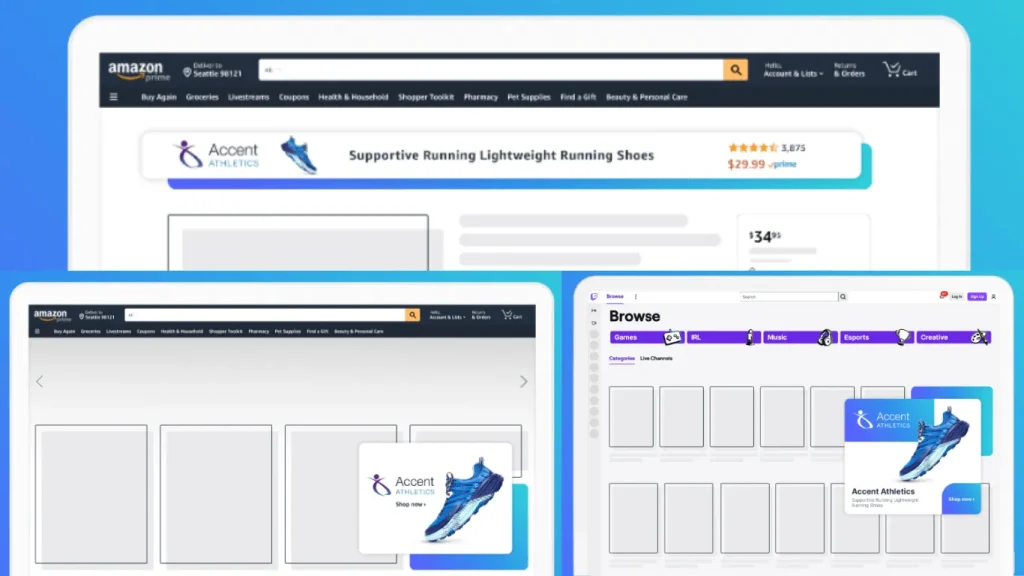Click the next arrow on the bottom-left carousel

pyautogui.click(x=524, y=381)
